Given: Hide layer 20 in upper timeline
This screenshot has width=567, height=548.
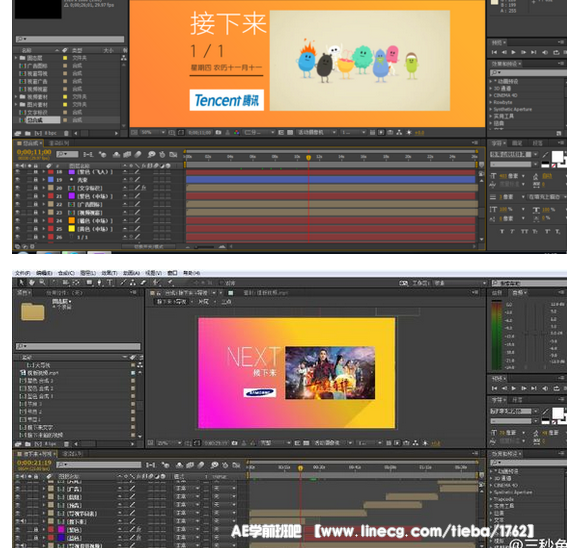Looking at the screenshot, I should (x=17, y=188).
